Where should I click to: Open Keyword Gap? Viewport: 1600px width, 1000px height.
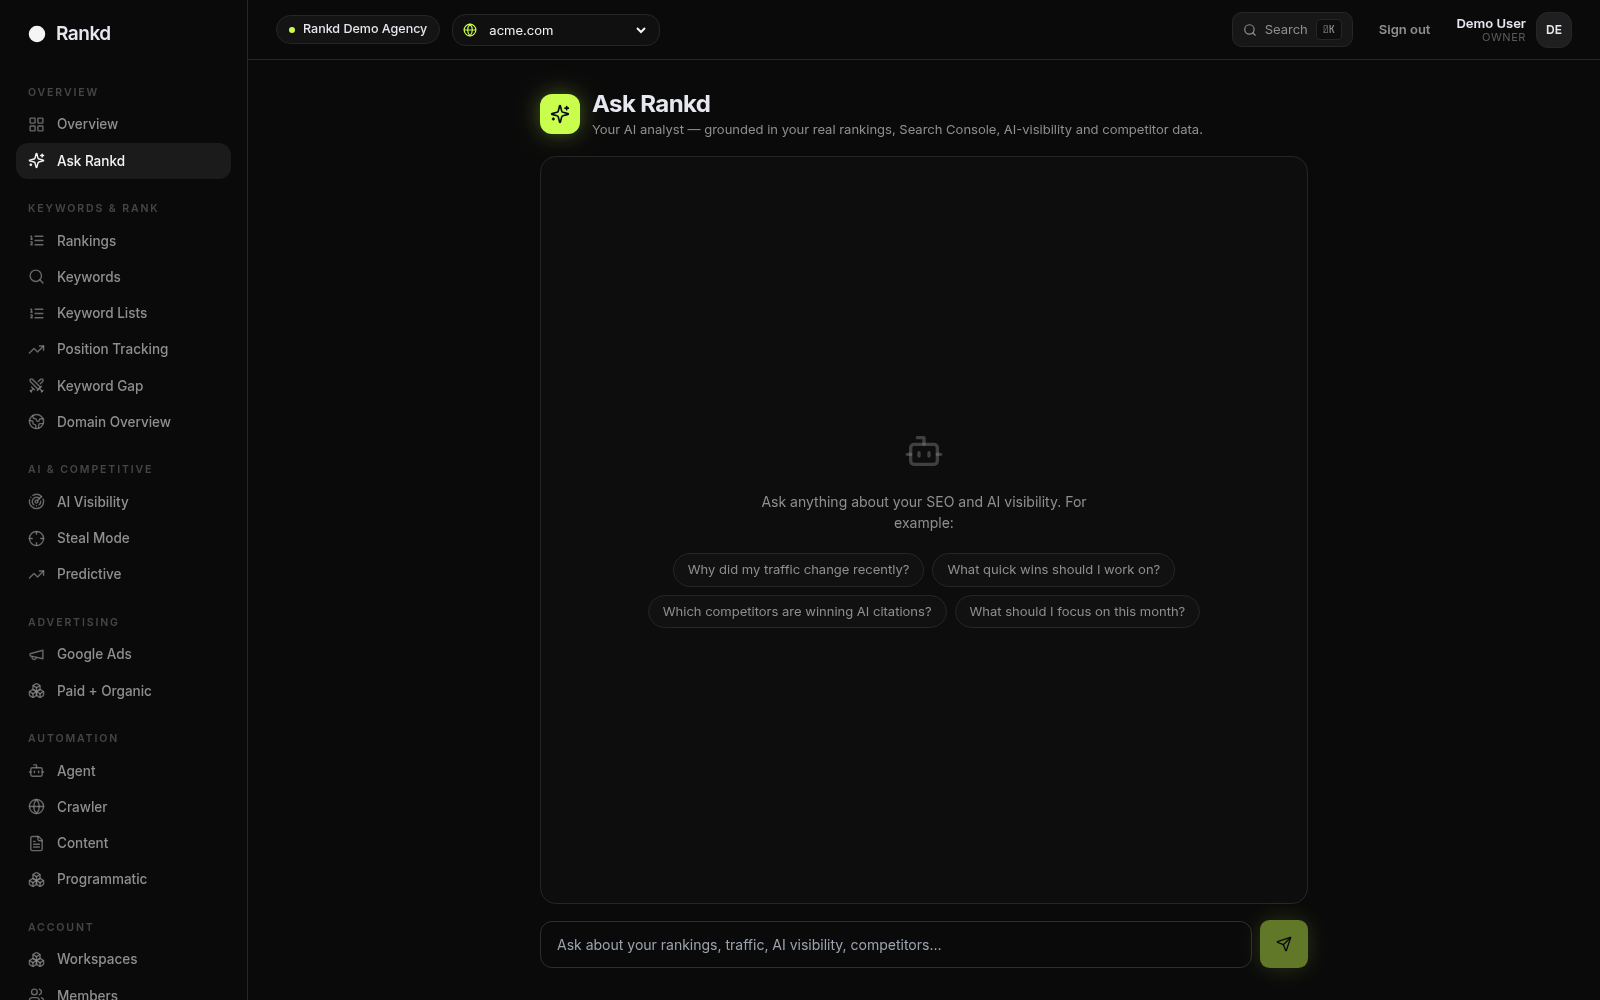coord(123,386)
